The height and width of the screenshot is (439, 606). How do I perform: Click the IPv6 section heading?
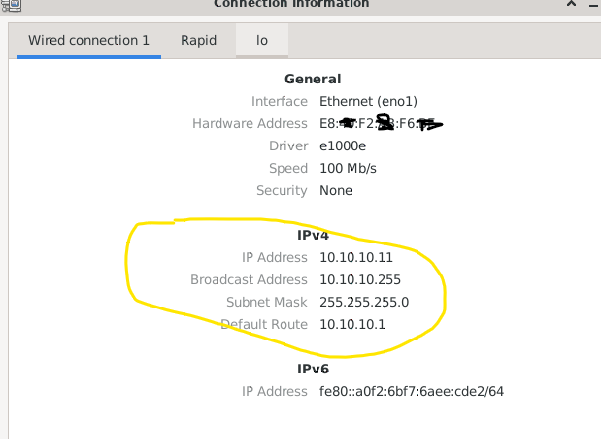pos(313,369)
